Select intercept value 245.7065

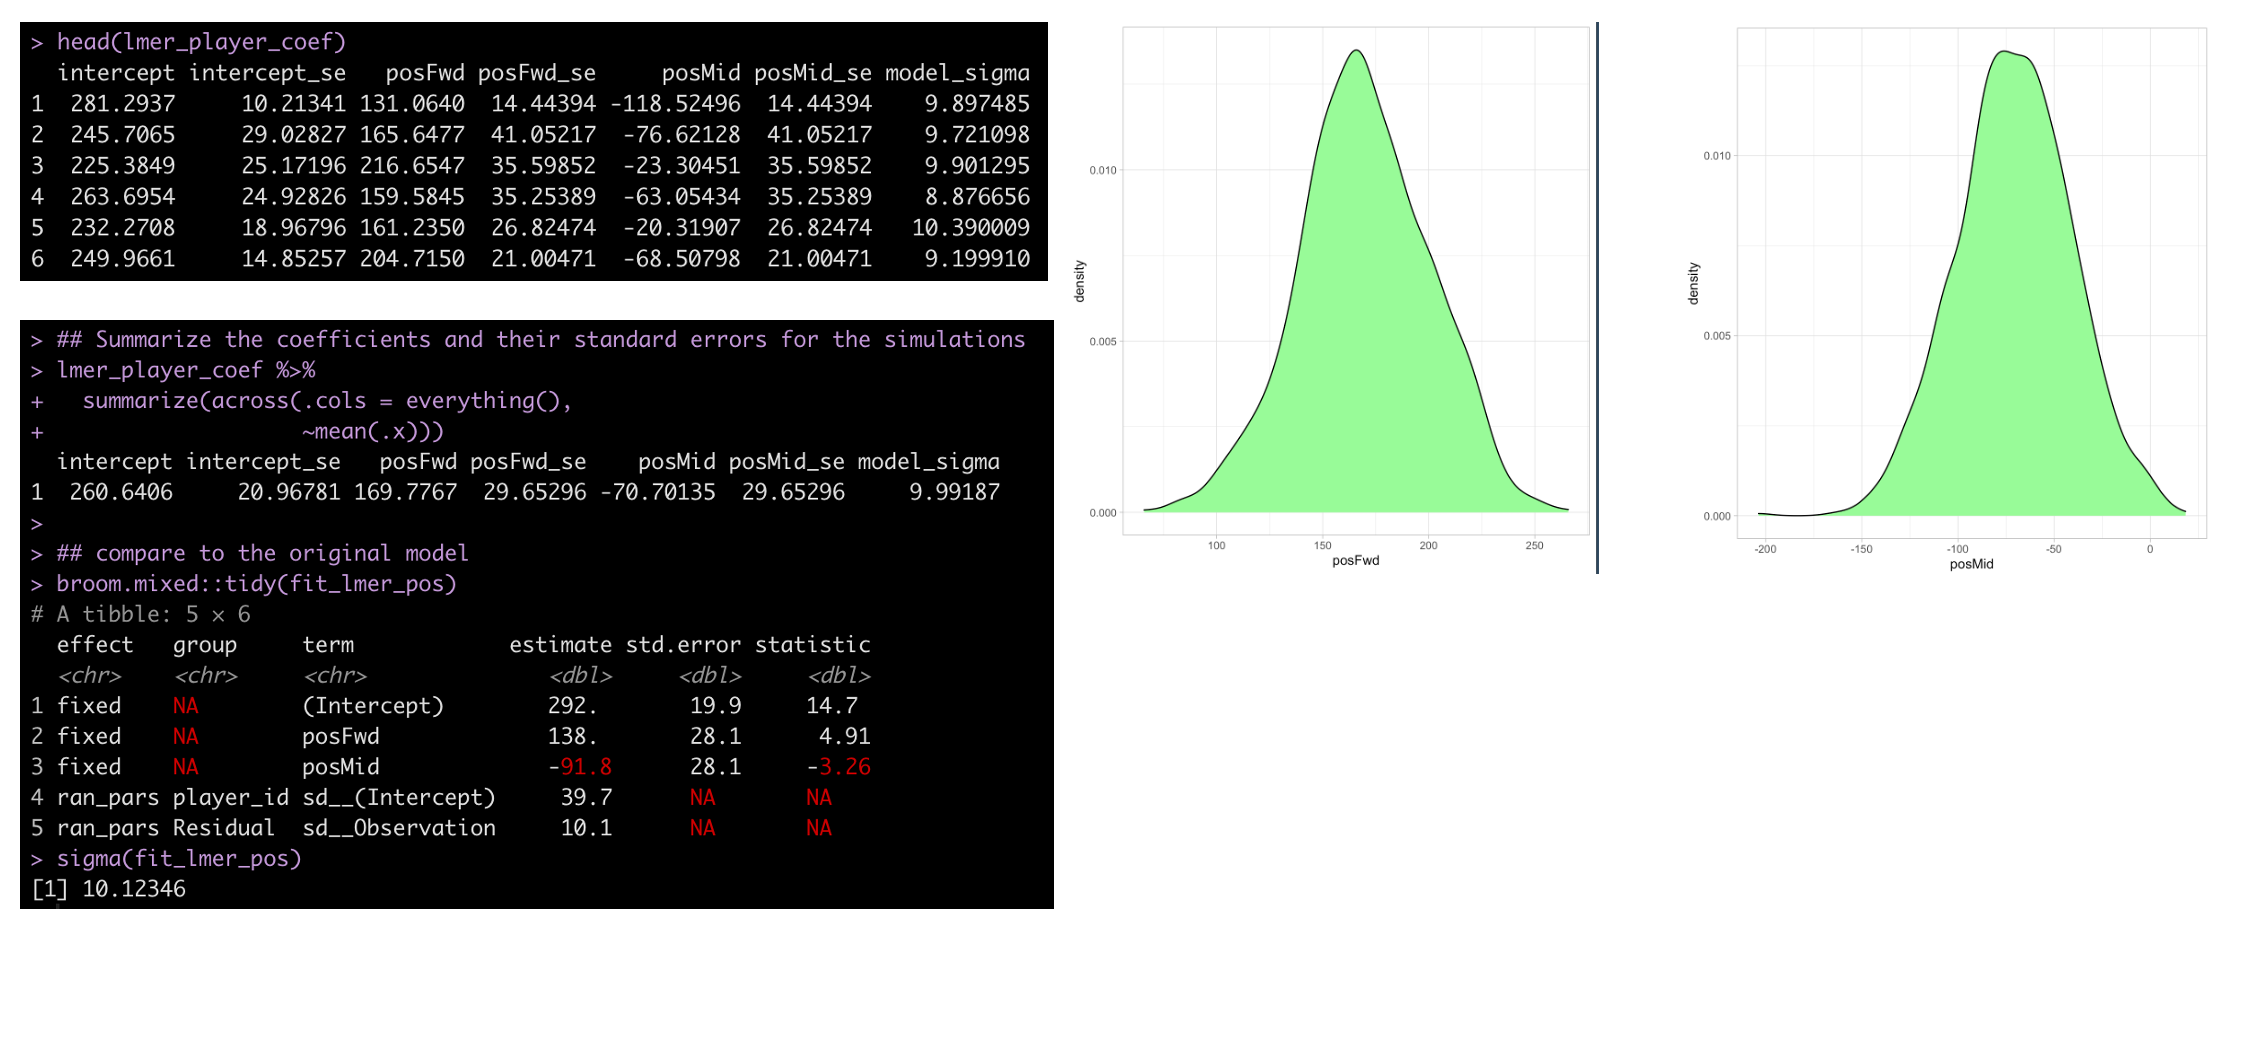pyautogui.click(x=123, y=135)
